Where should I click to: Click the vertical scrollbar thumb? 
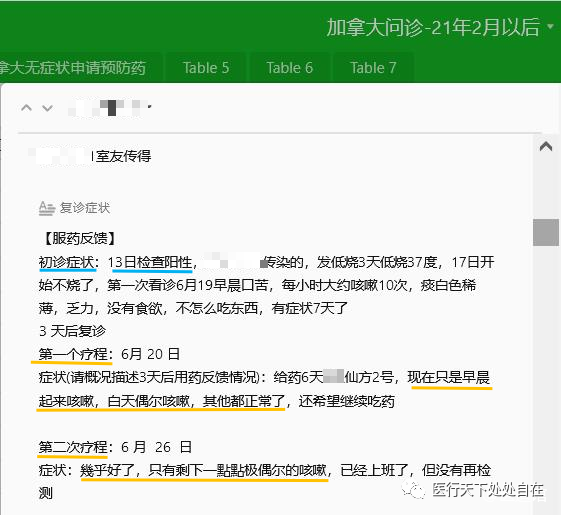click(x=546, y=232)
